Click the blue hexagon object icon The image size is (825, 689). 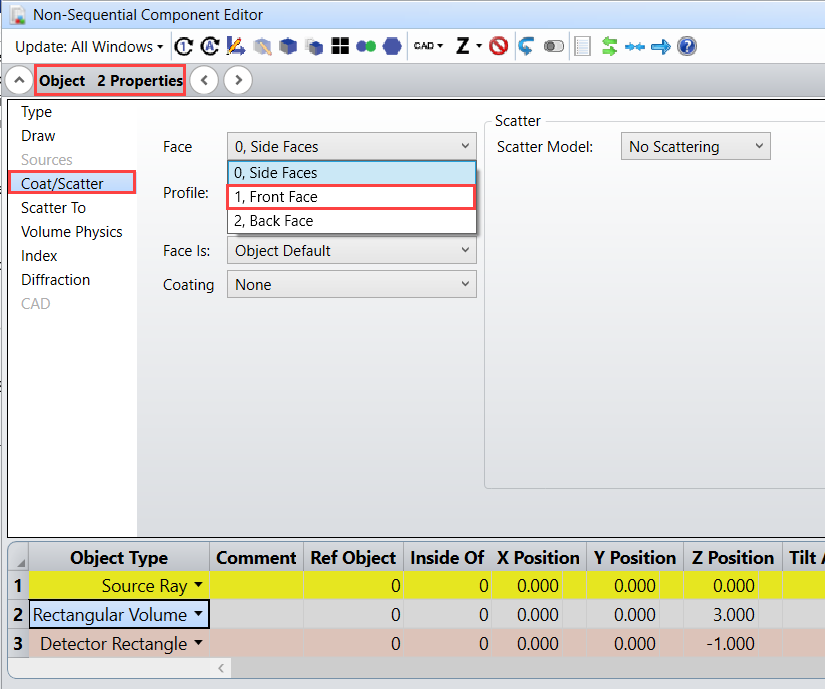click(392, 46)
